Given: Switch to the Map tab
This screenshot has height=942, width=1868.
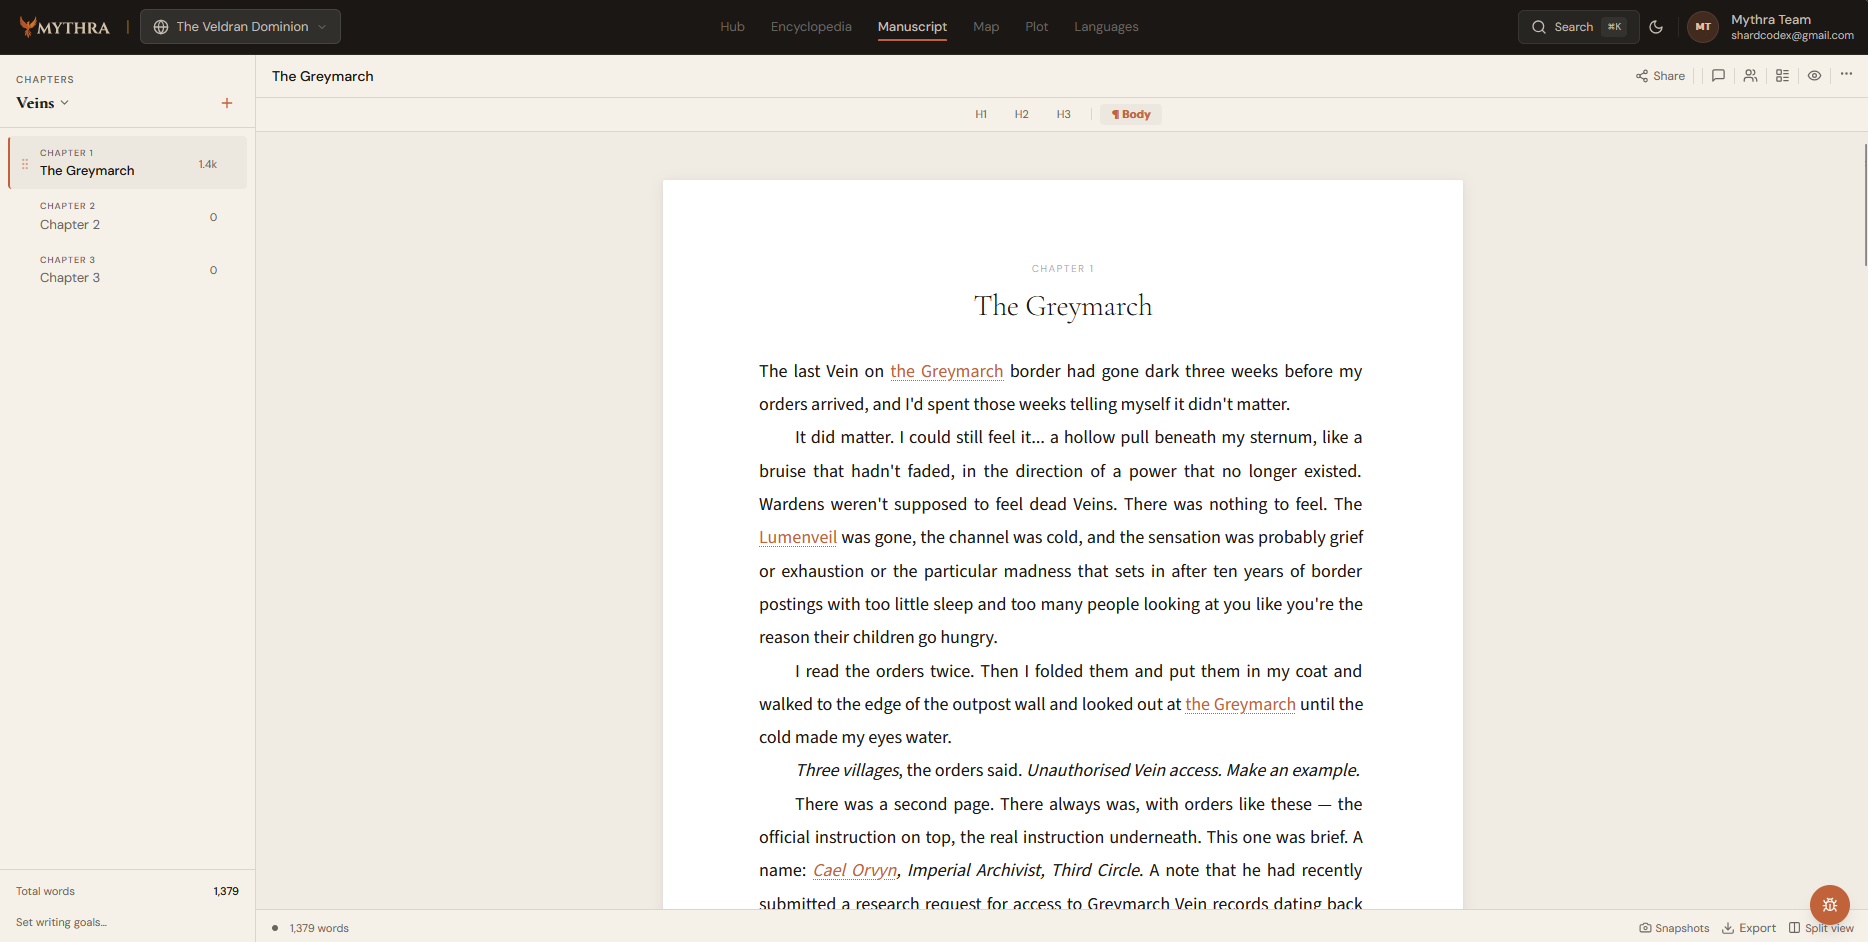Looking at the screenshot, I should [986, 27].
